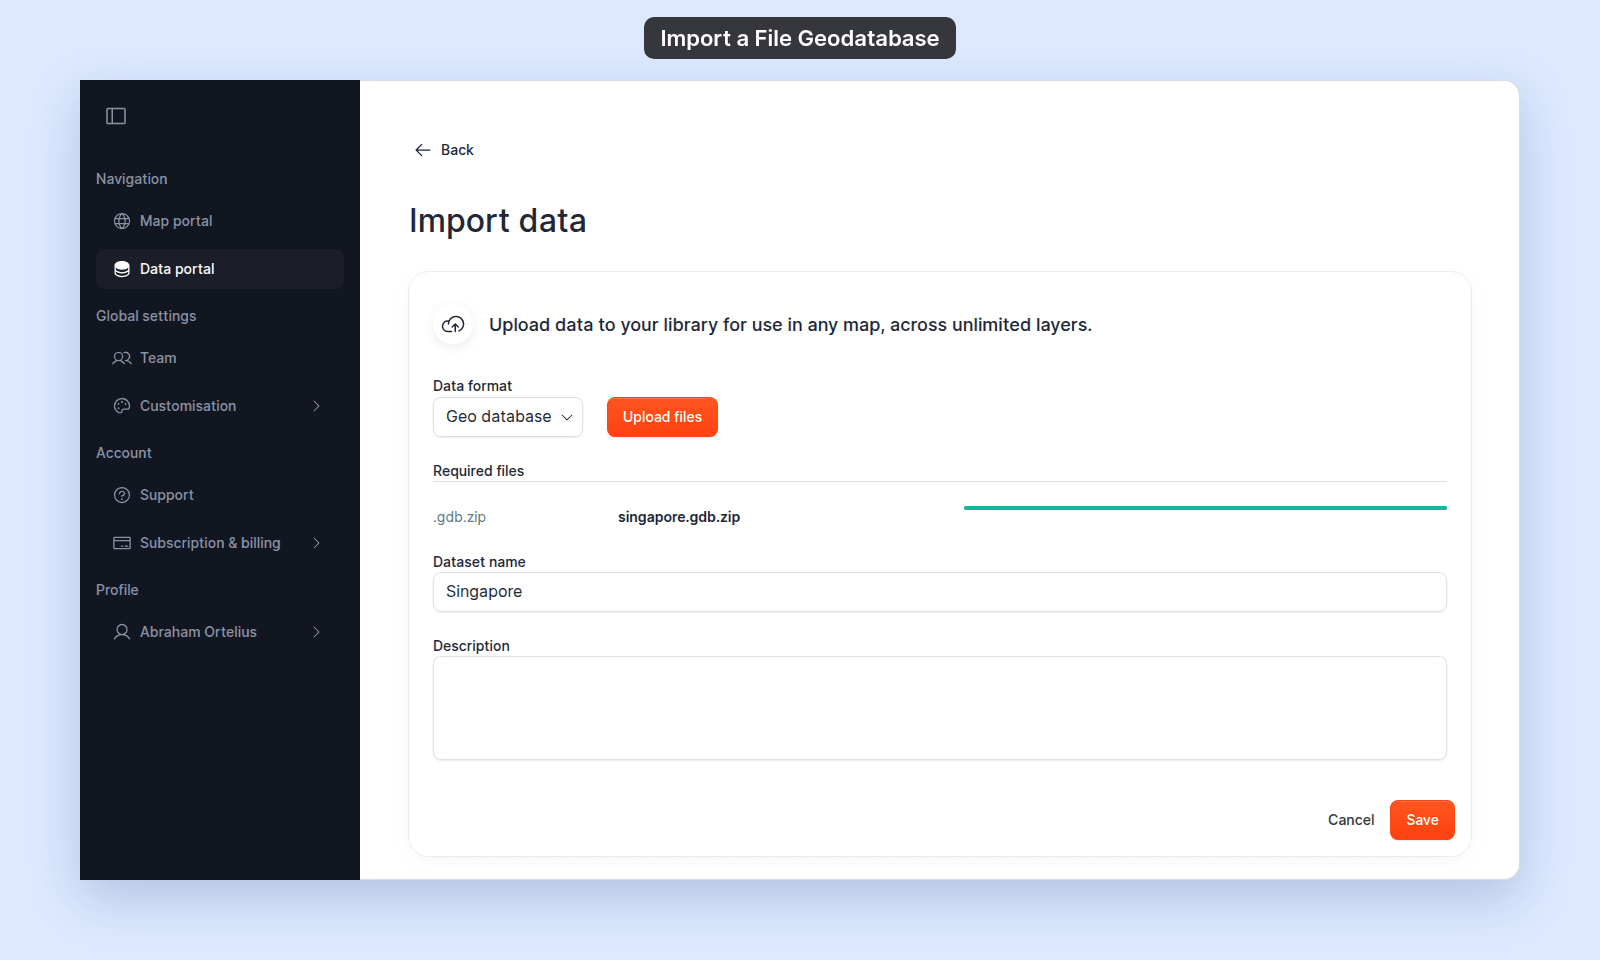Click the help icon beside Support

pos(122,495)
